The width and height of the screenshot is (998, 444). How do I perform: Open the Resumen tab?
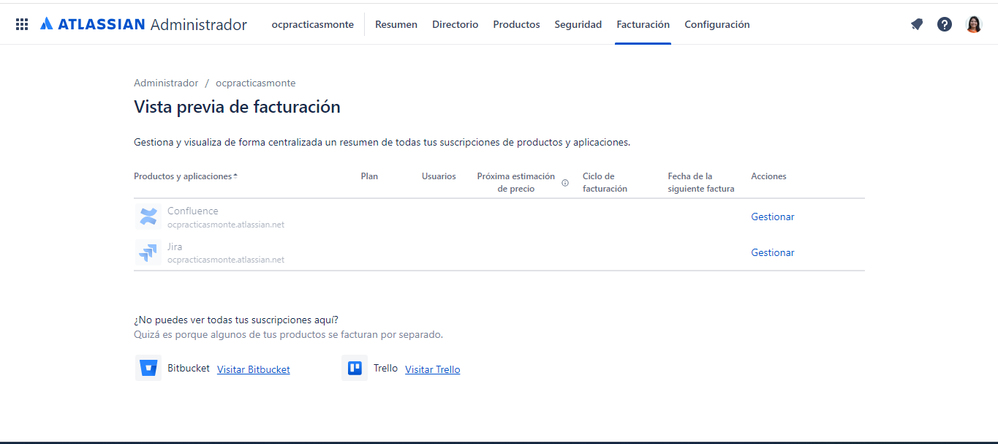click(396, 25)
